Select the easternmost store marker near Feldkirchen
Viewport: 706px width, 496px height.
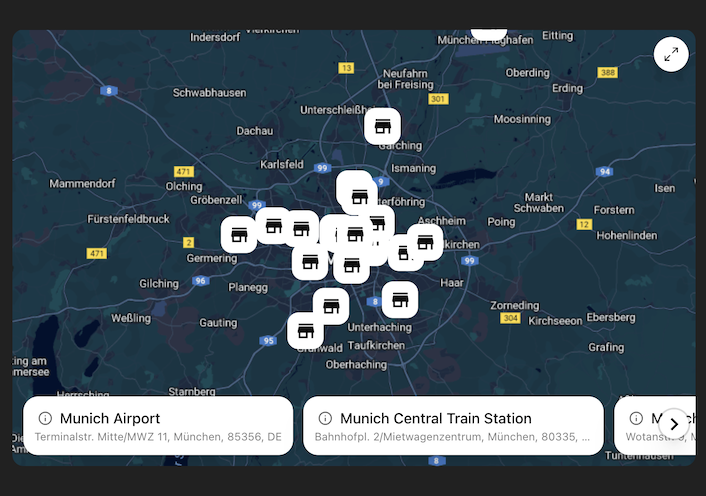(425, 242)
